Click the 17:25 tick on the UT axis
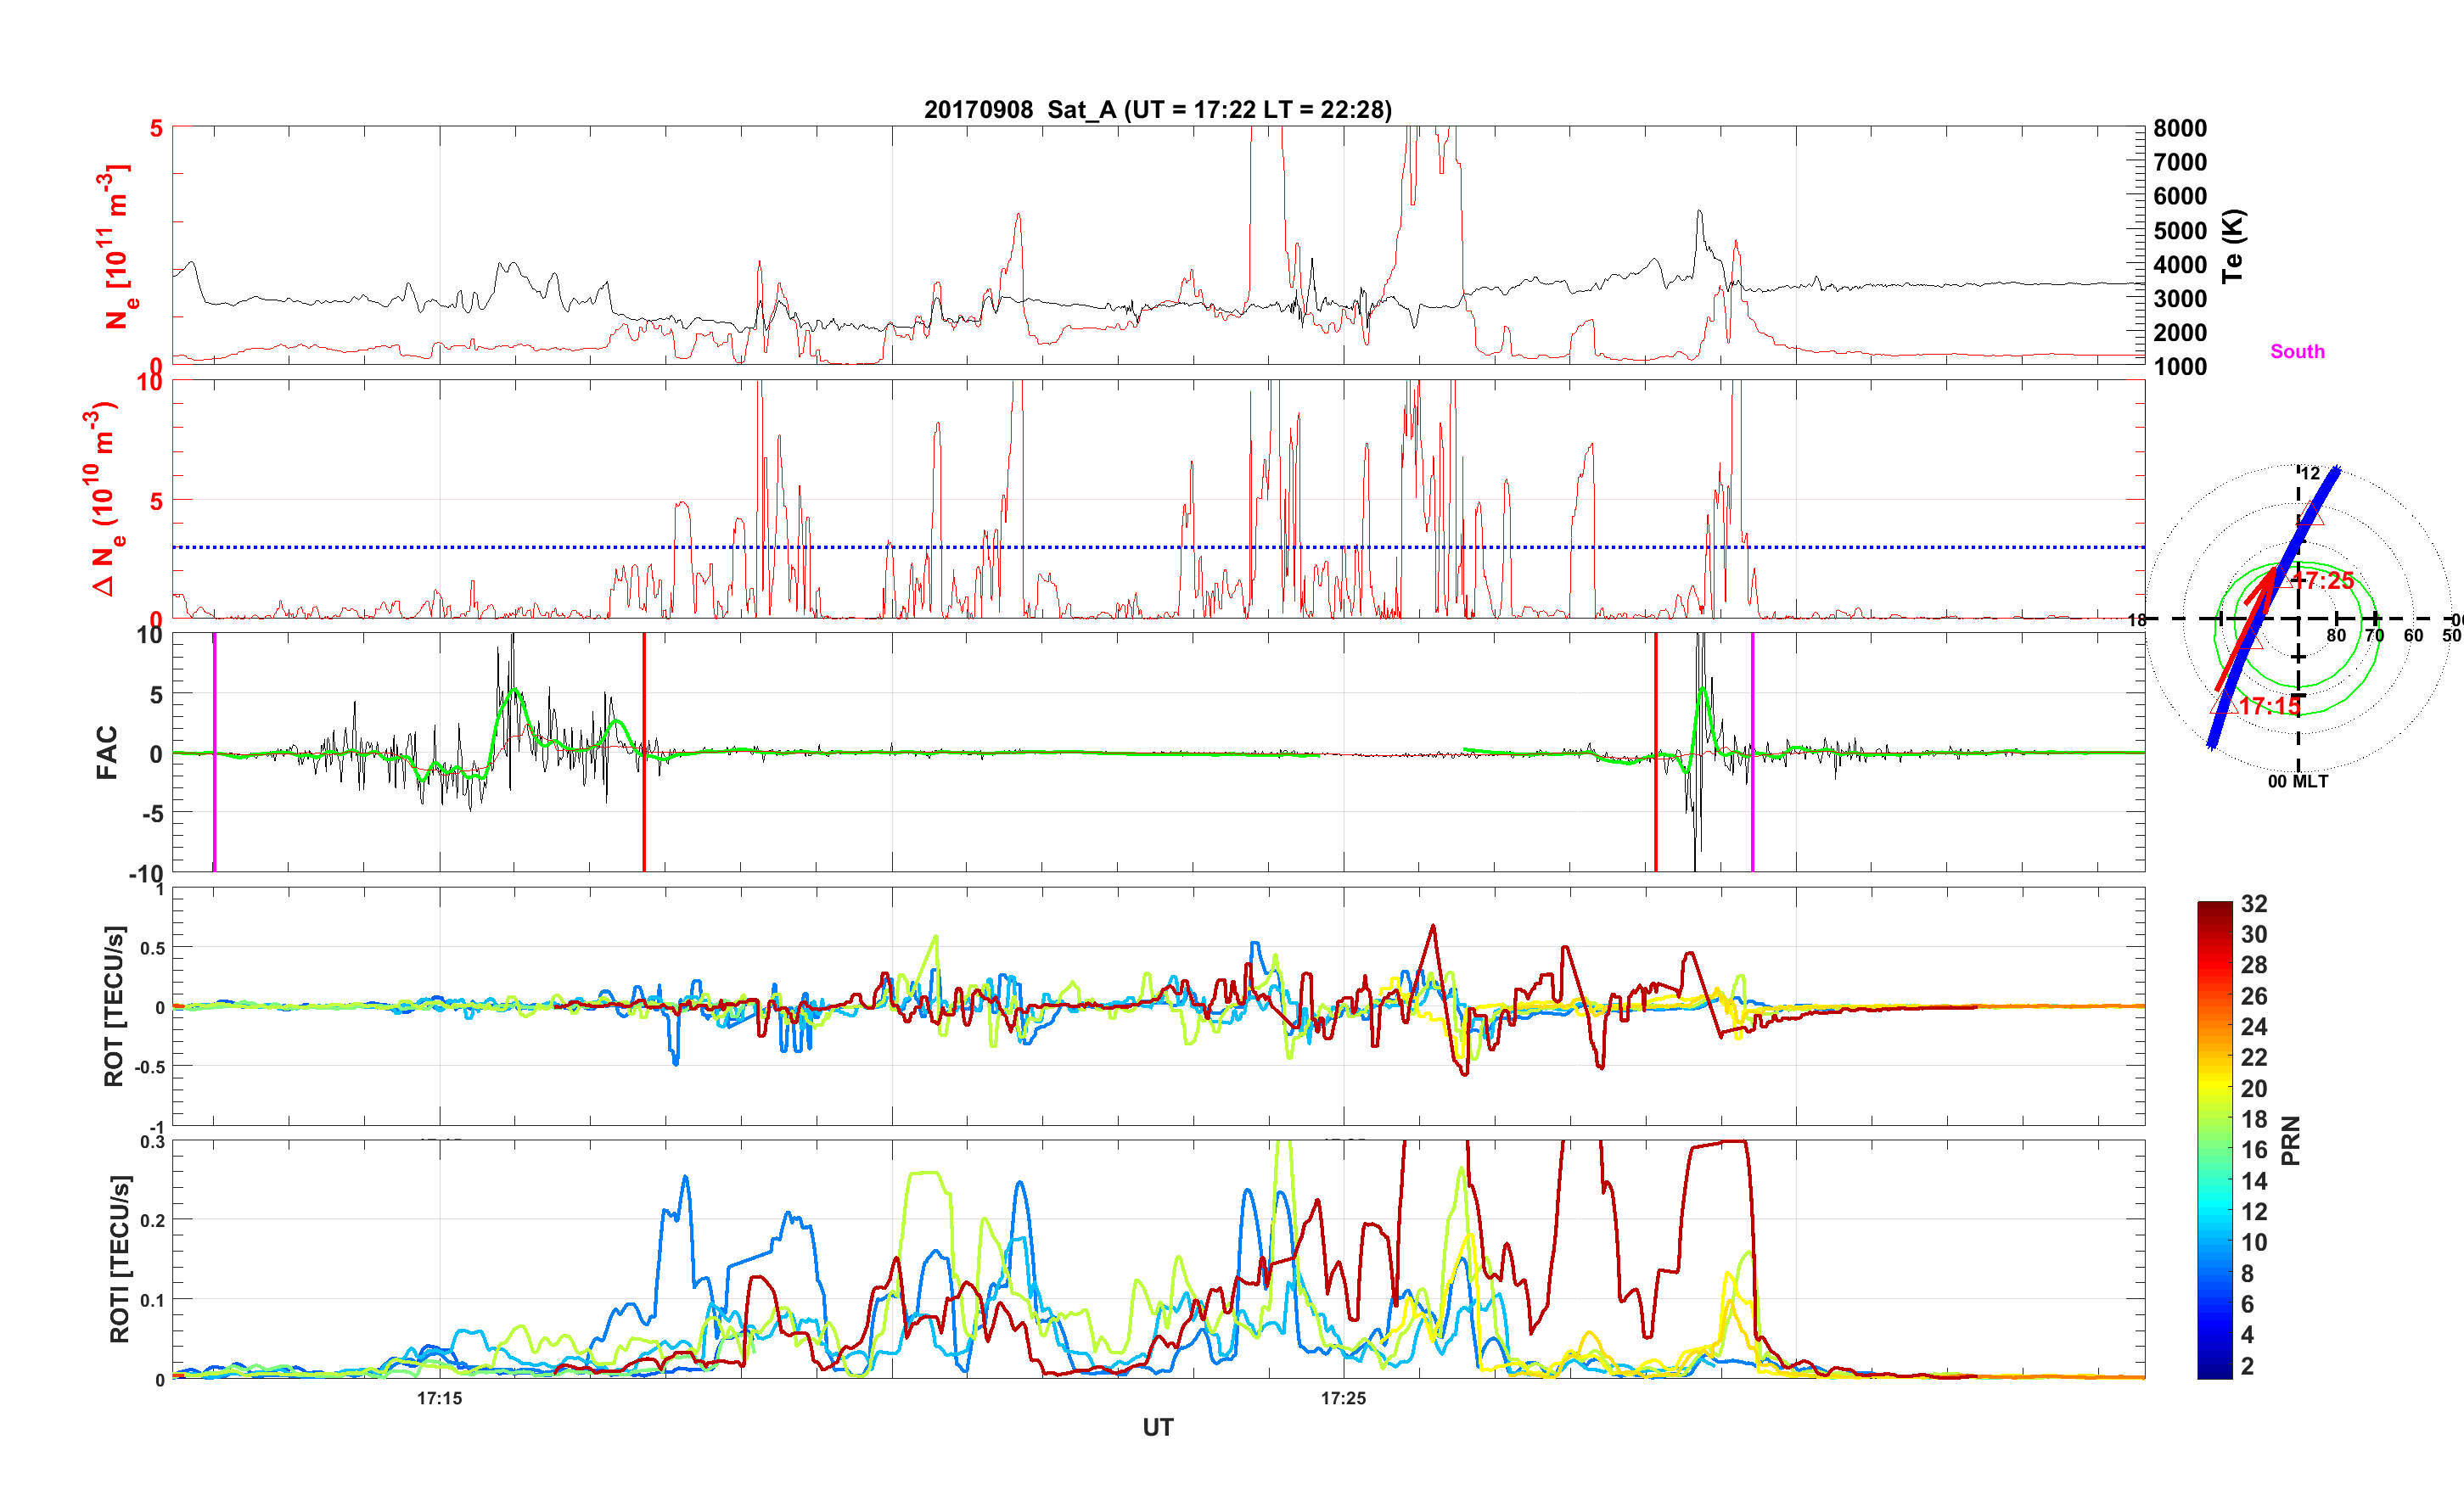The width and height of the screenshot is (2464, 1490). pyautogui.click(x=1343, y=1399)
